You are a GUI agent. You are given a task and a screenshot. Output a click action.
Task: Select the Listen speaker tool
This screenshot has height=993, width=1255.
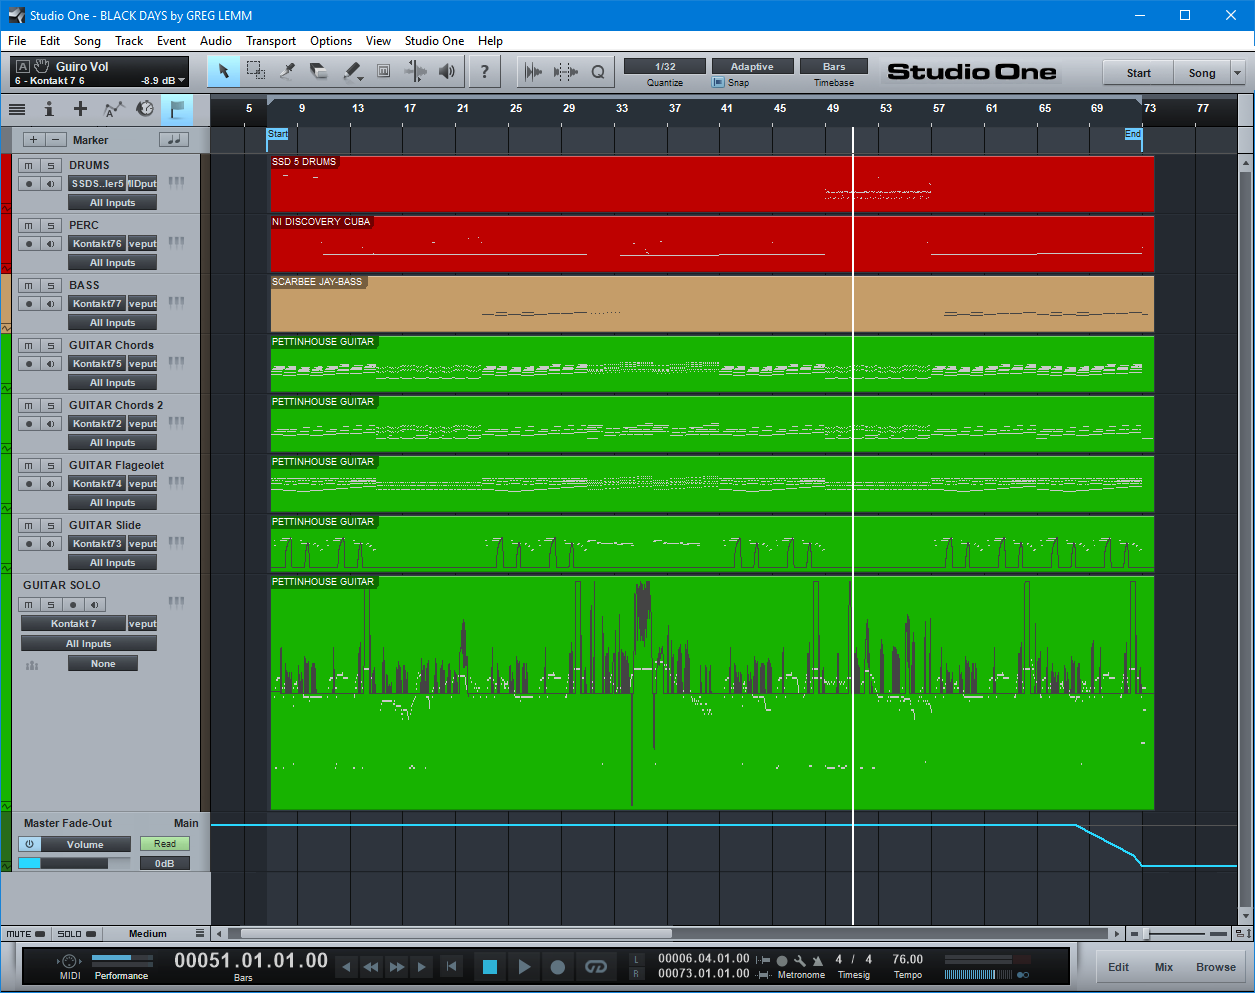[x=447, y=71]
